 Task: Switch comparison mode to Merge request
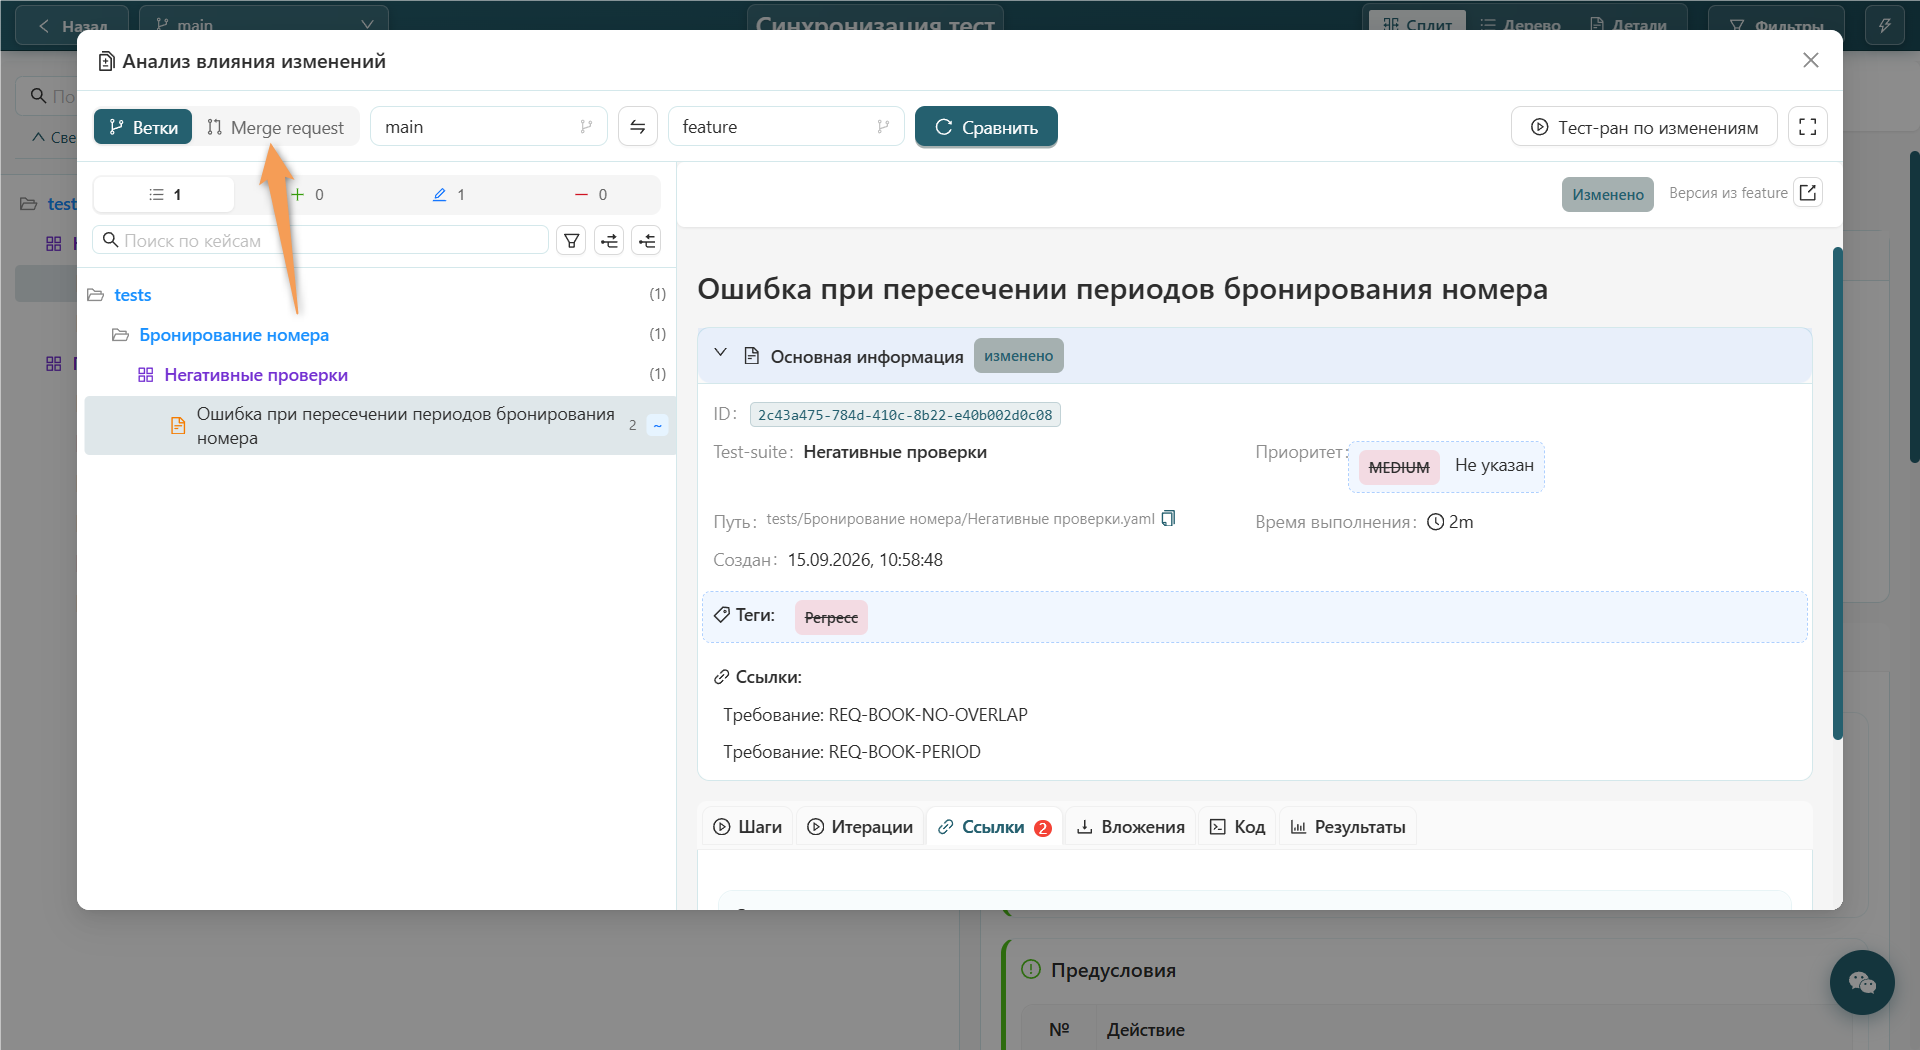(x=275, y=127)
